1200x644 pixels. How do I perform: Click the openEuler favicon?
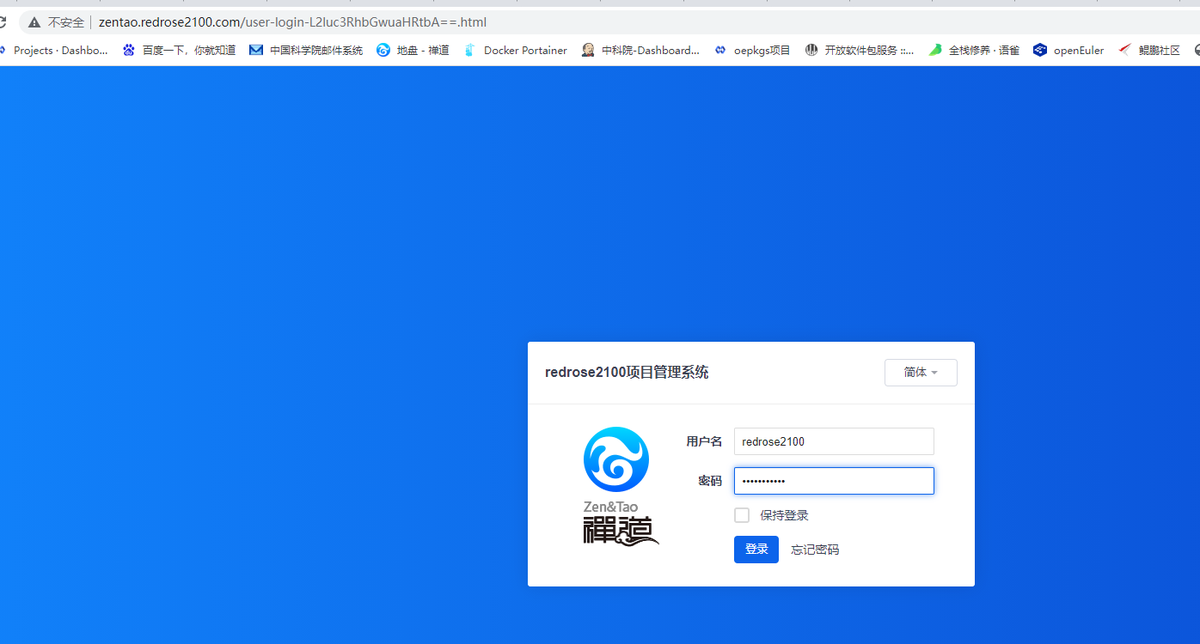(x=1040, y=50)
